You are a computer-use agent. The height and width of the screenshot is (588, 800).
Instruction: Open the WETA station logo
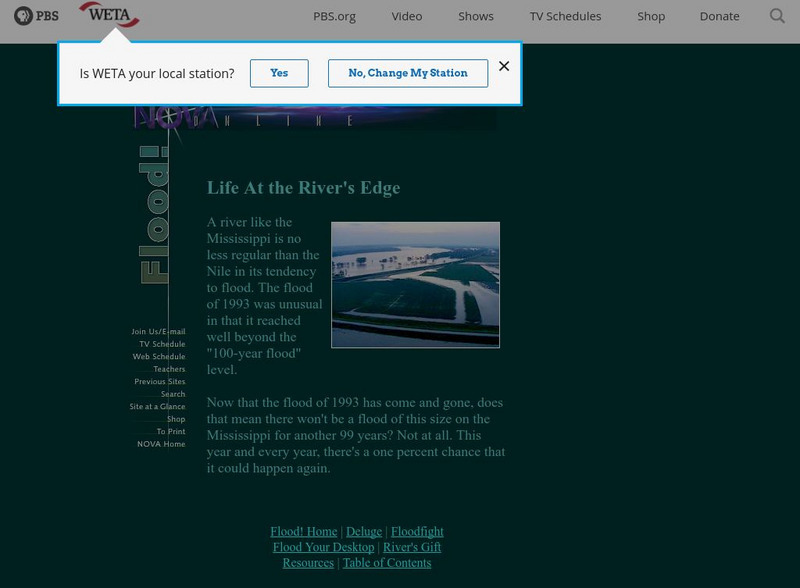click(x=109, y=14)
